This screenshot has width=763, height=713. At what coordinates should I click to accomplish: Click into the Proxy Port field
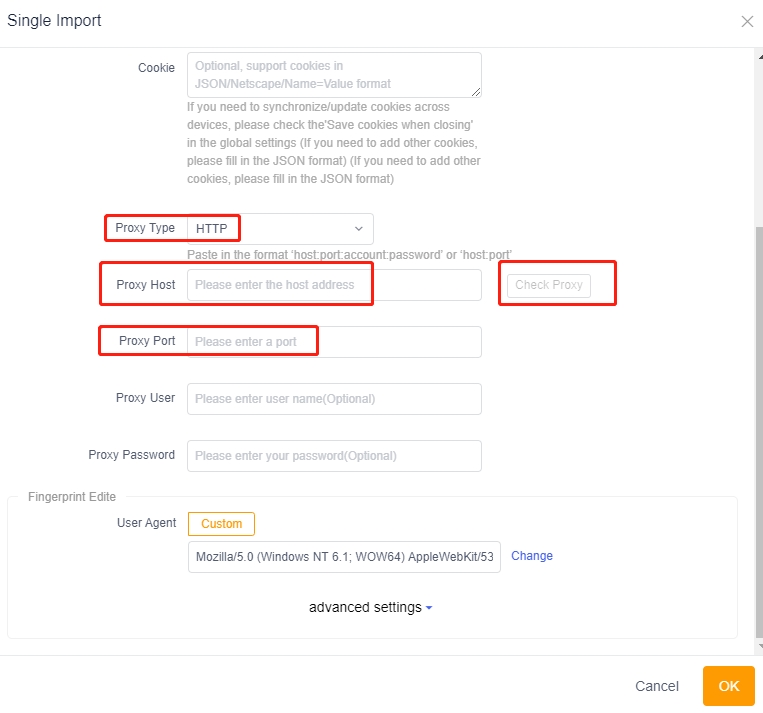(x=333, y=342)
